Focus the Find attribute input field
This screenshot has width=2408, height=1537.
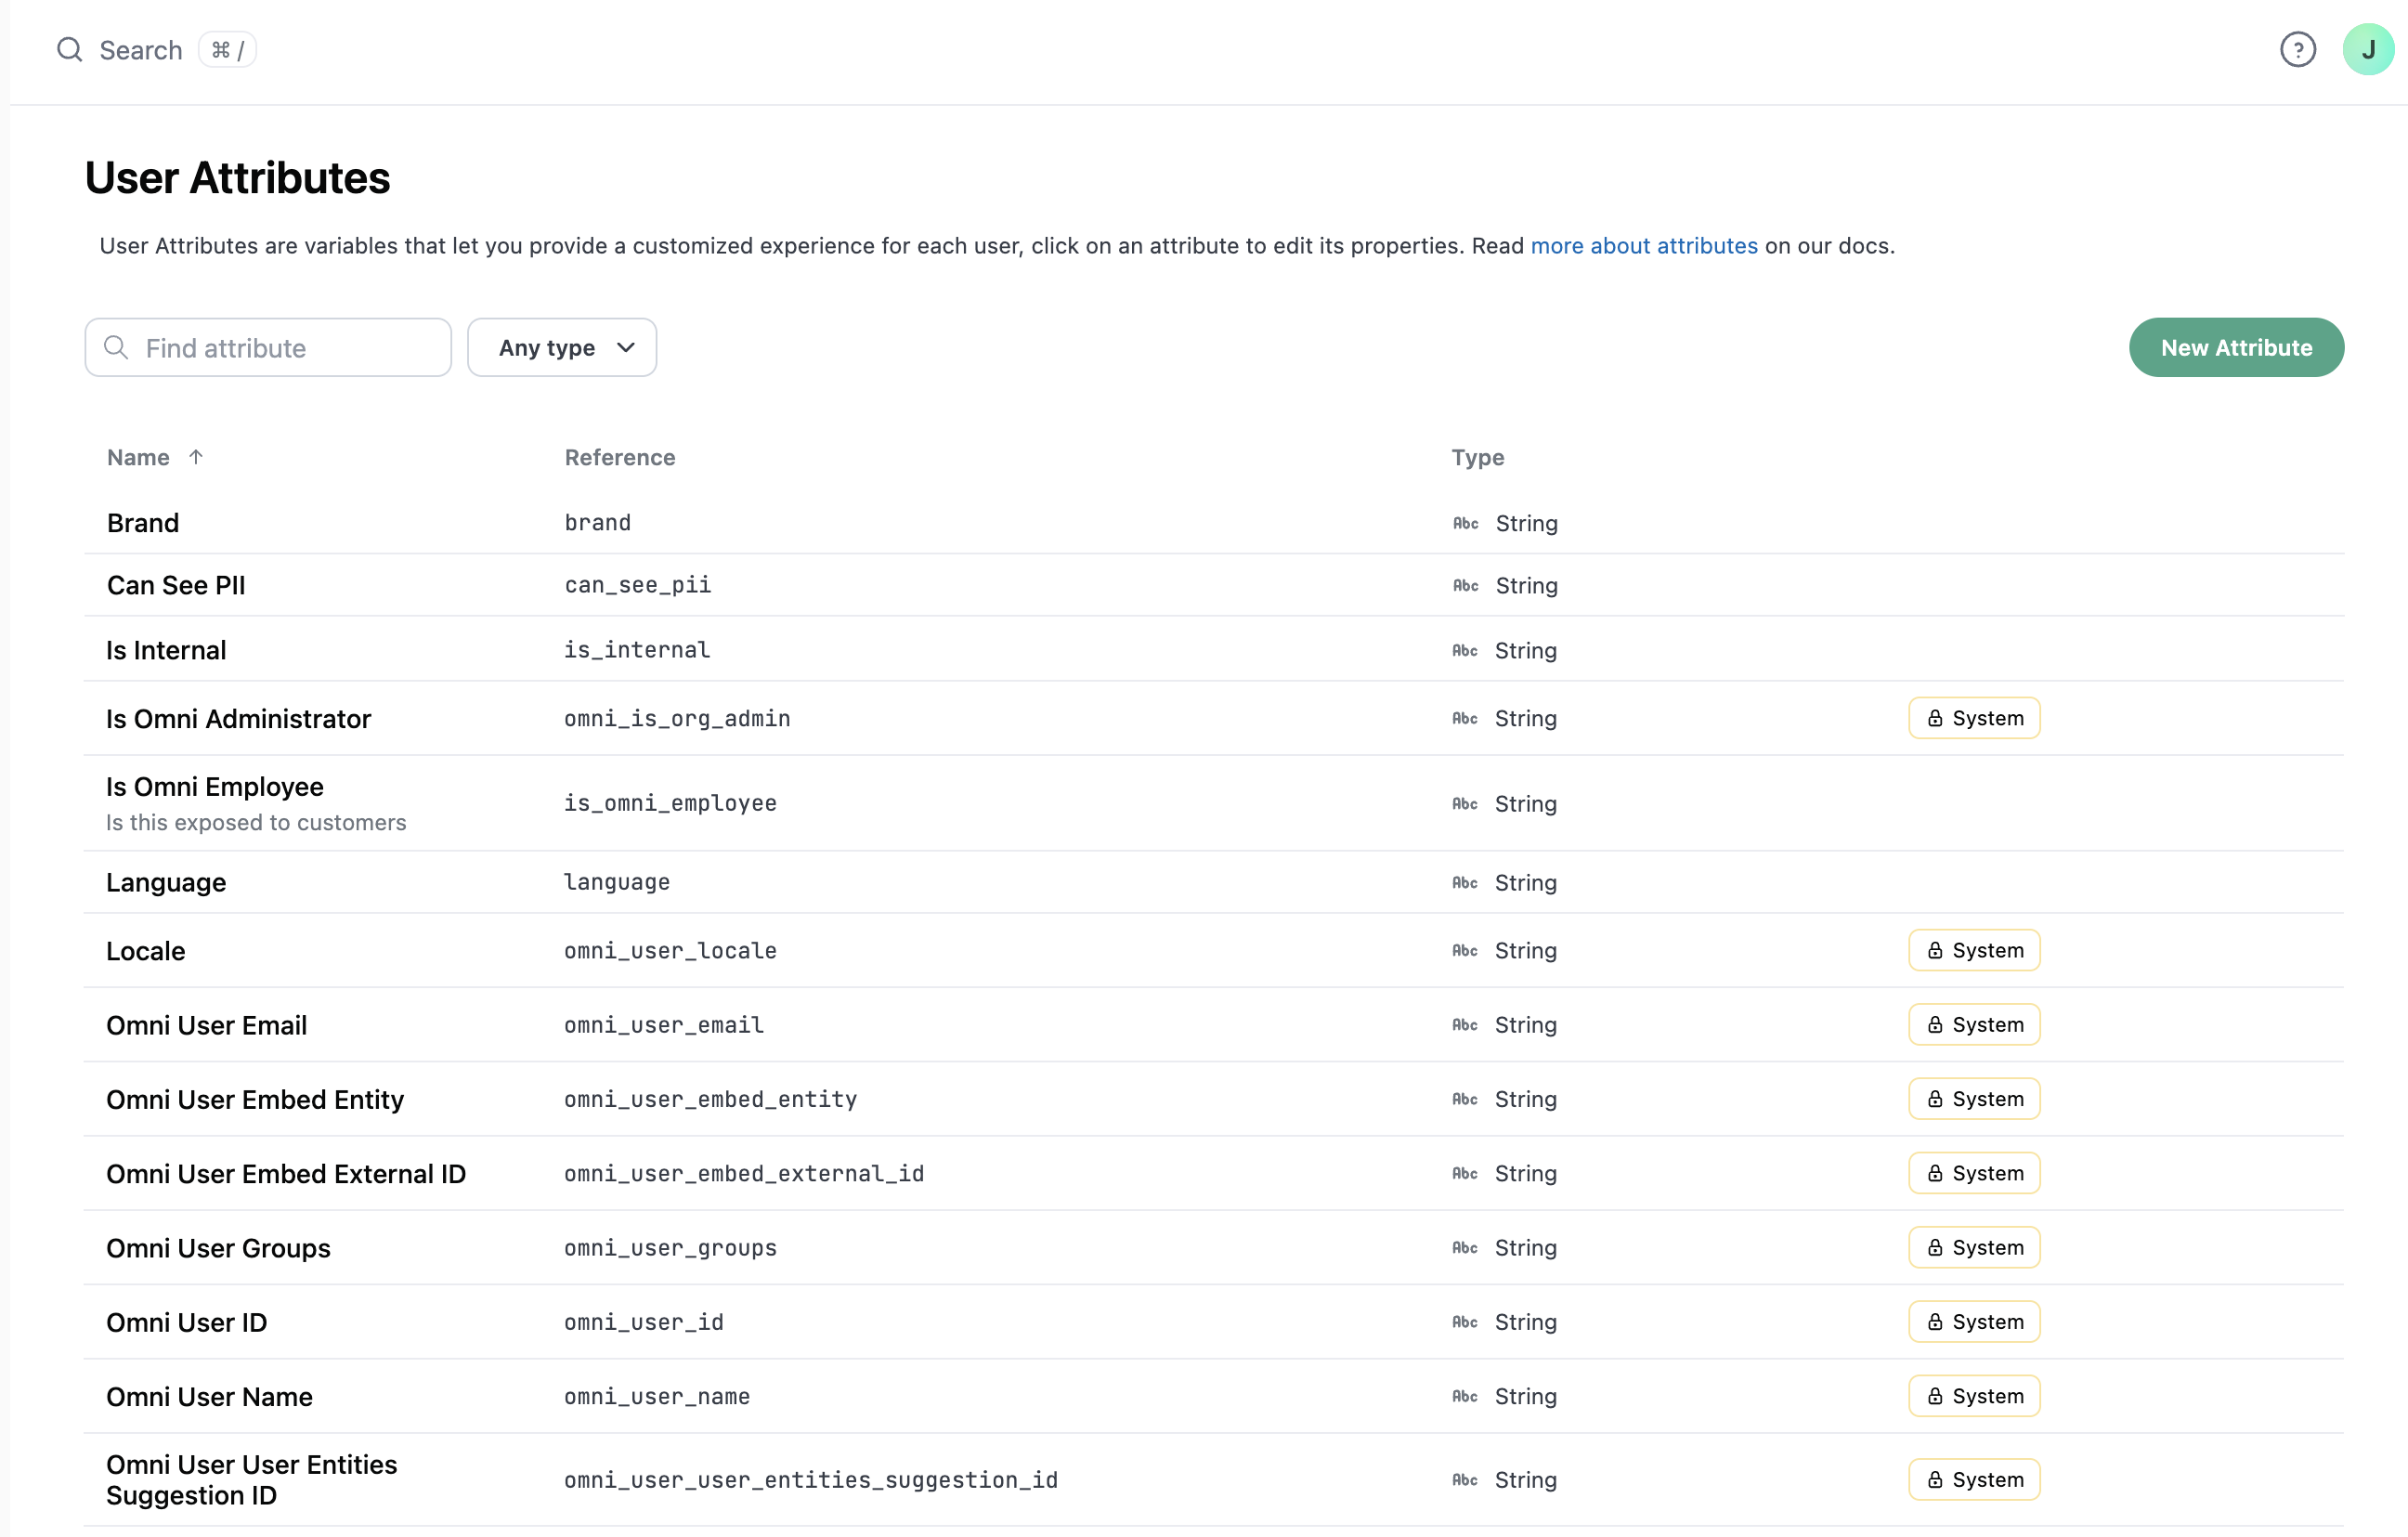[x=268, y=347]
